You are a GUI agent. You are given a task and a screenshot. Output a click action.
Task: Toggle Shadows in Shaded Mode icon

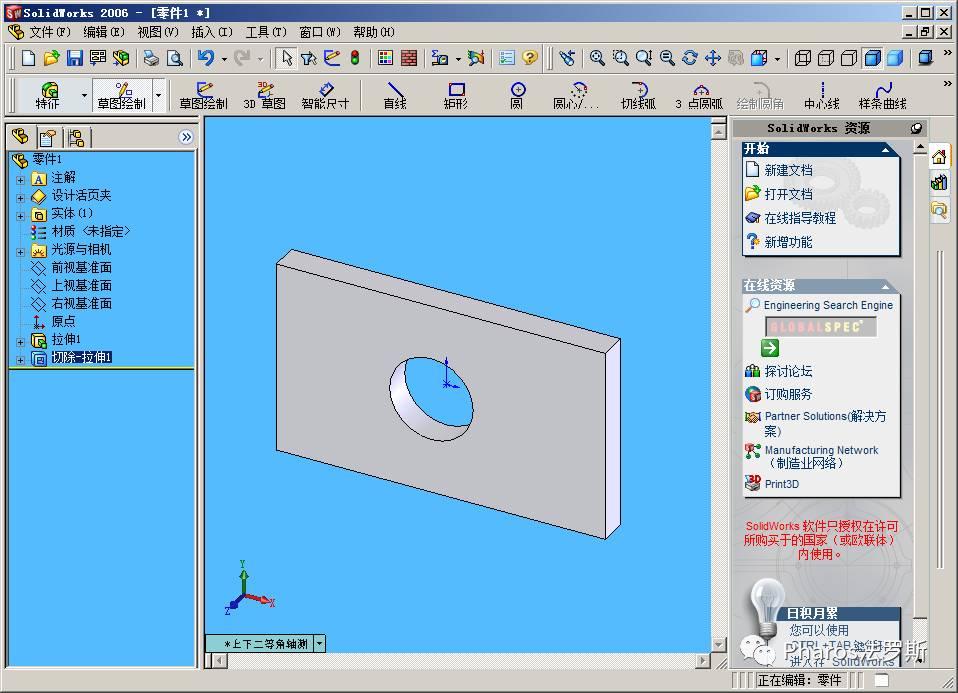(926, 58)
